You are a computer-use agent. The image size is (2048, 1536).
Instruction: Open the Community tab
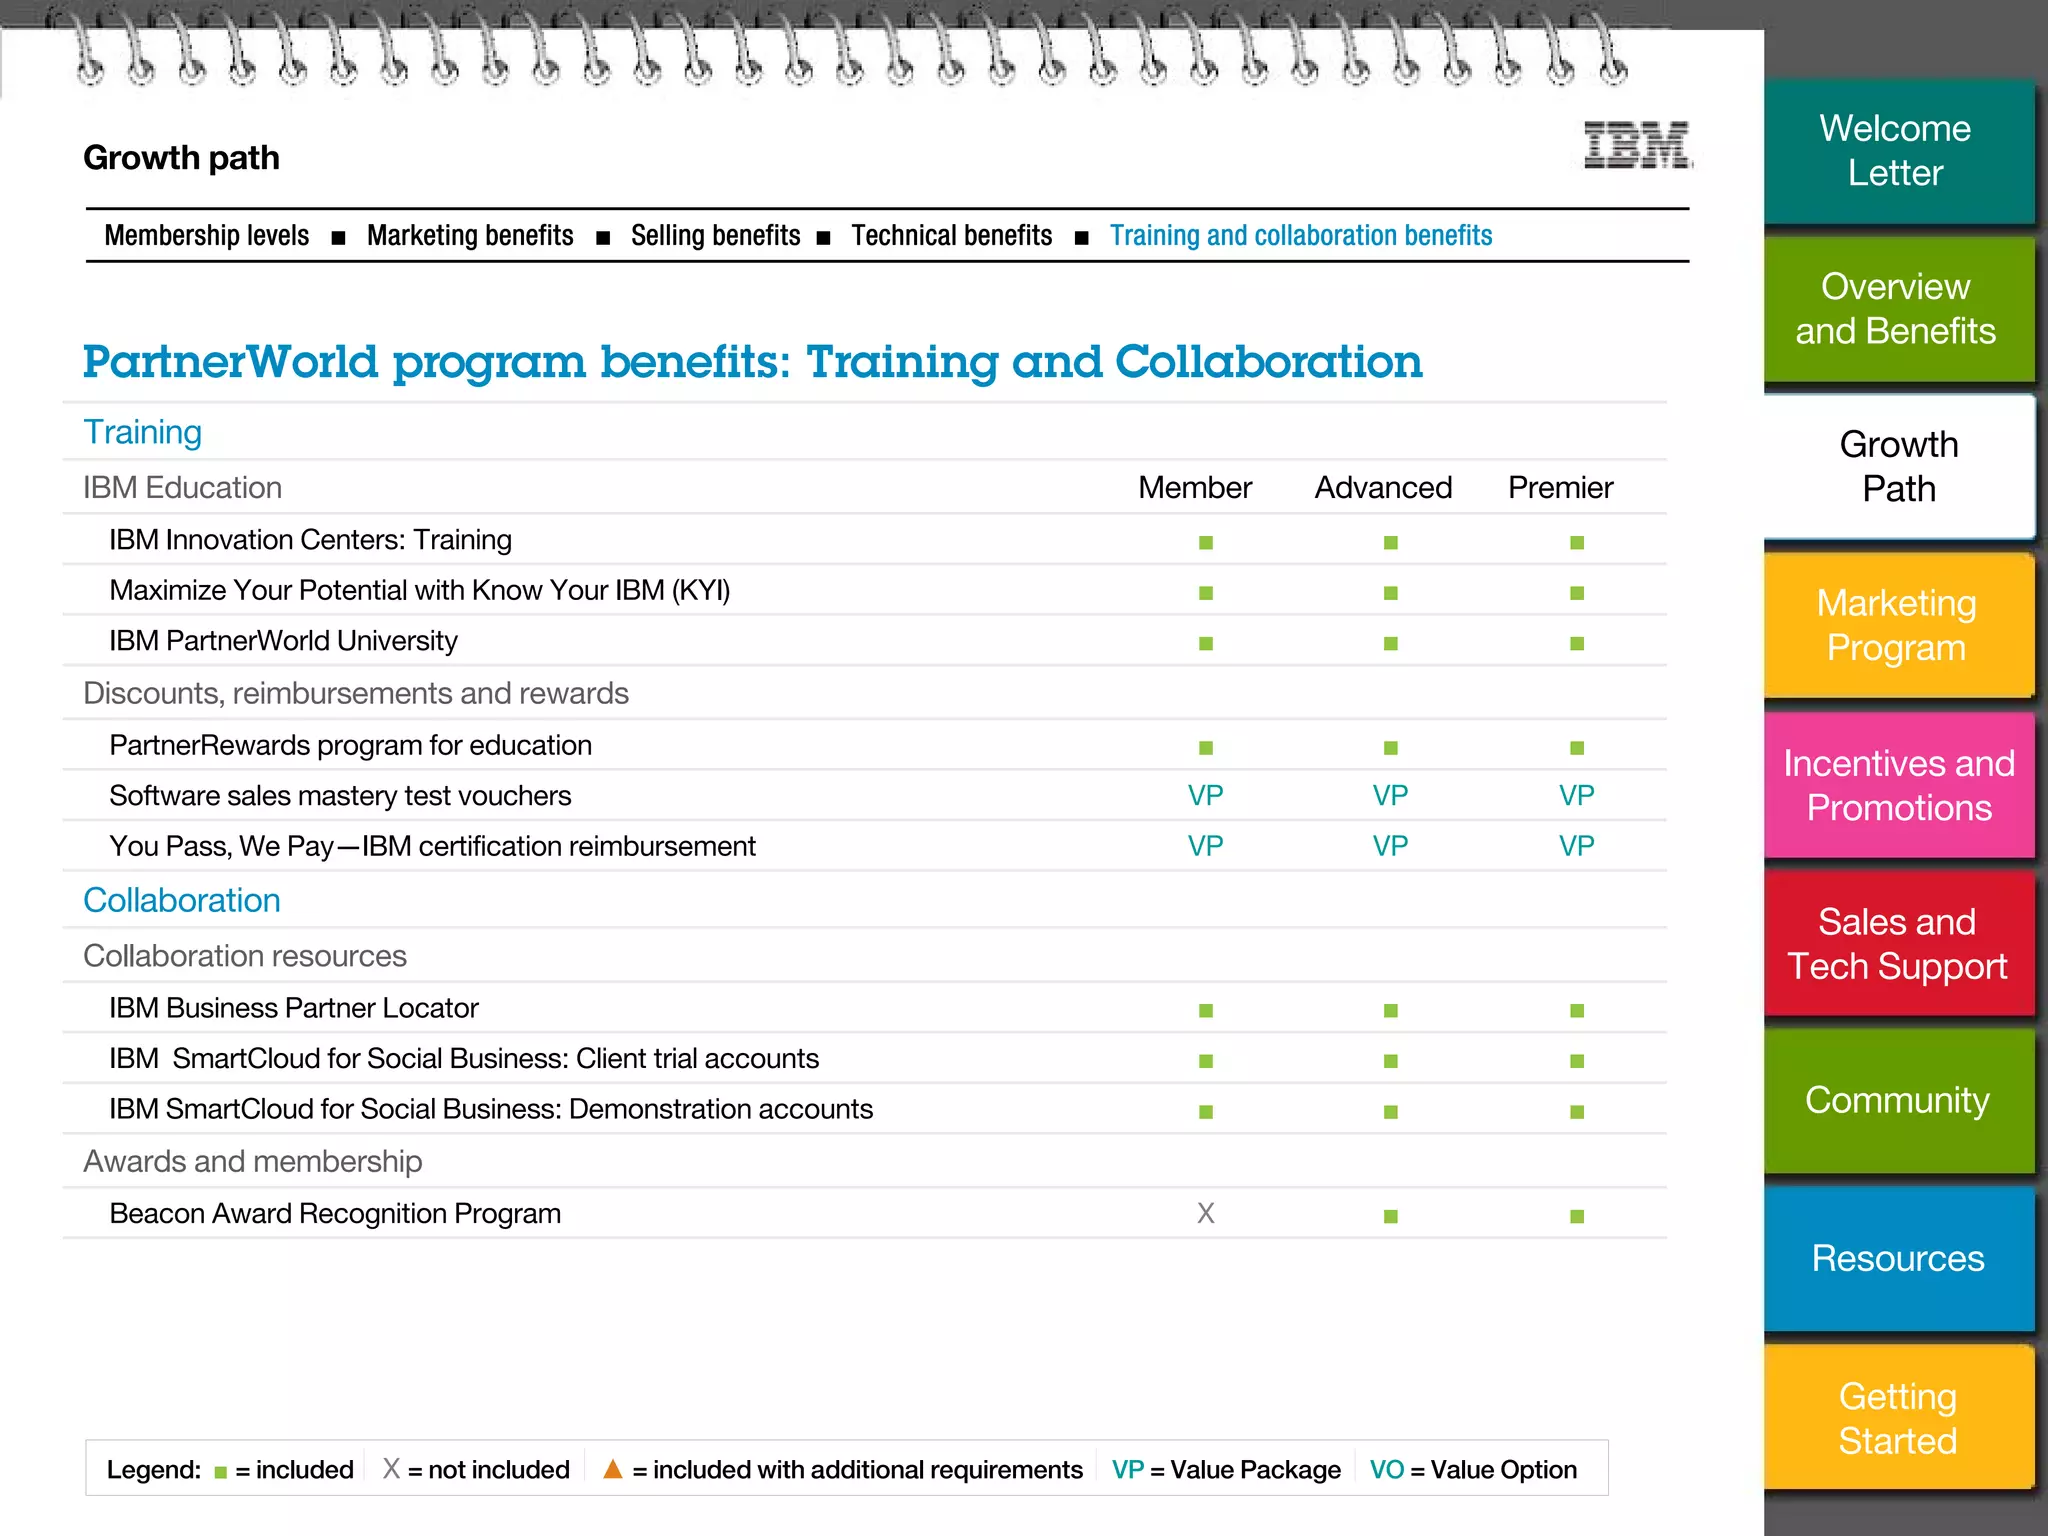[1898, 1101]
